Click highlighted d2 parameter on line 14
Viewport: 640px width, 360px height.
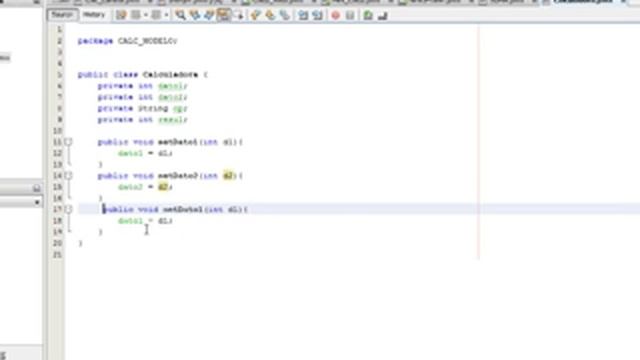(x=228, y=176)
